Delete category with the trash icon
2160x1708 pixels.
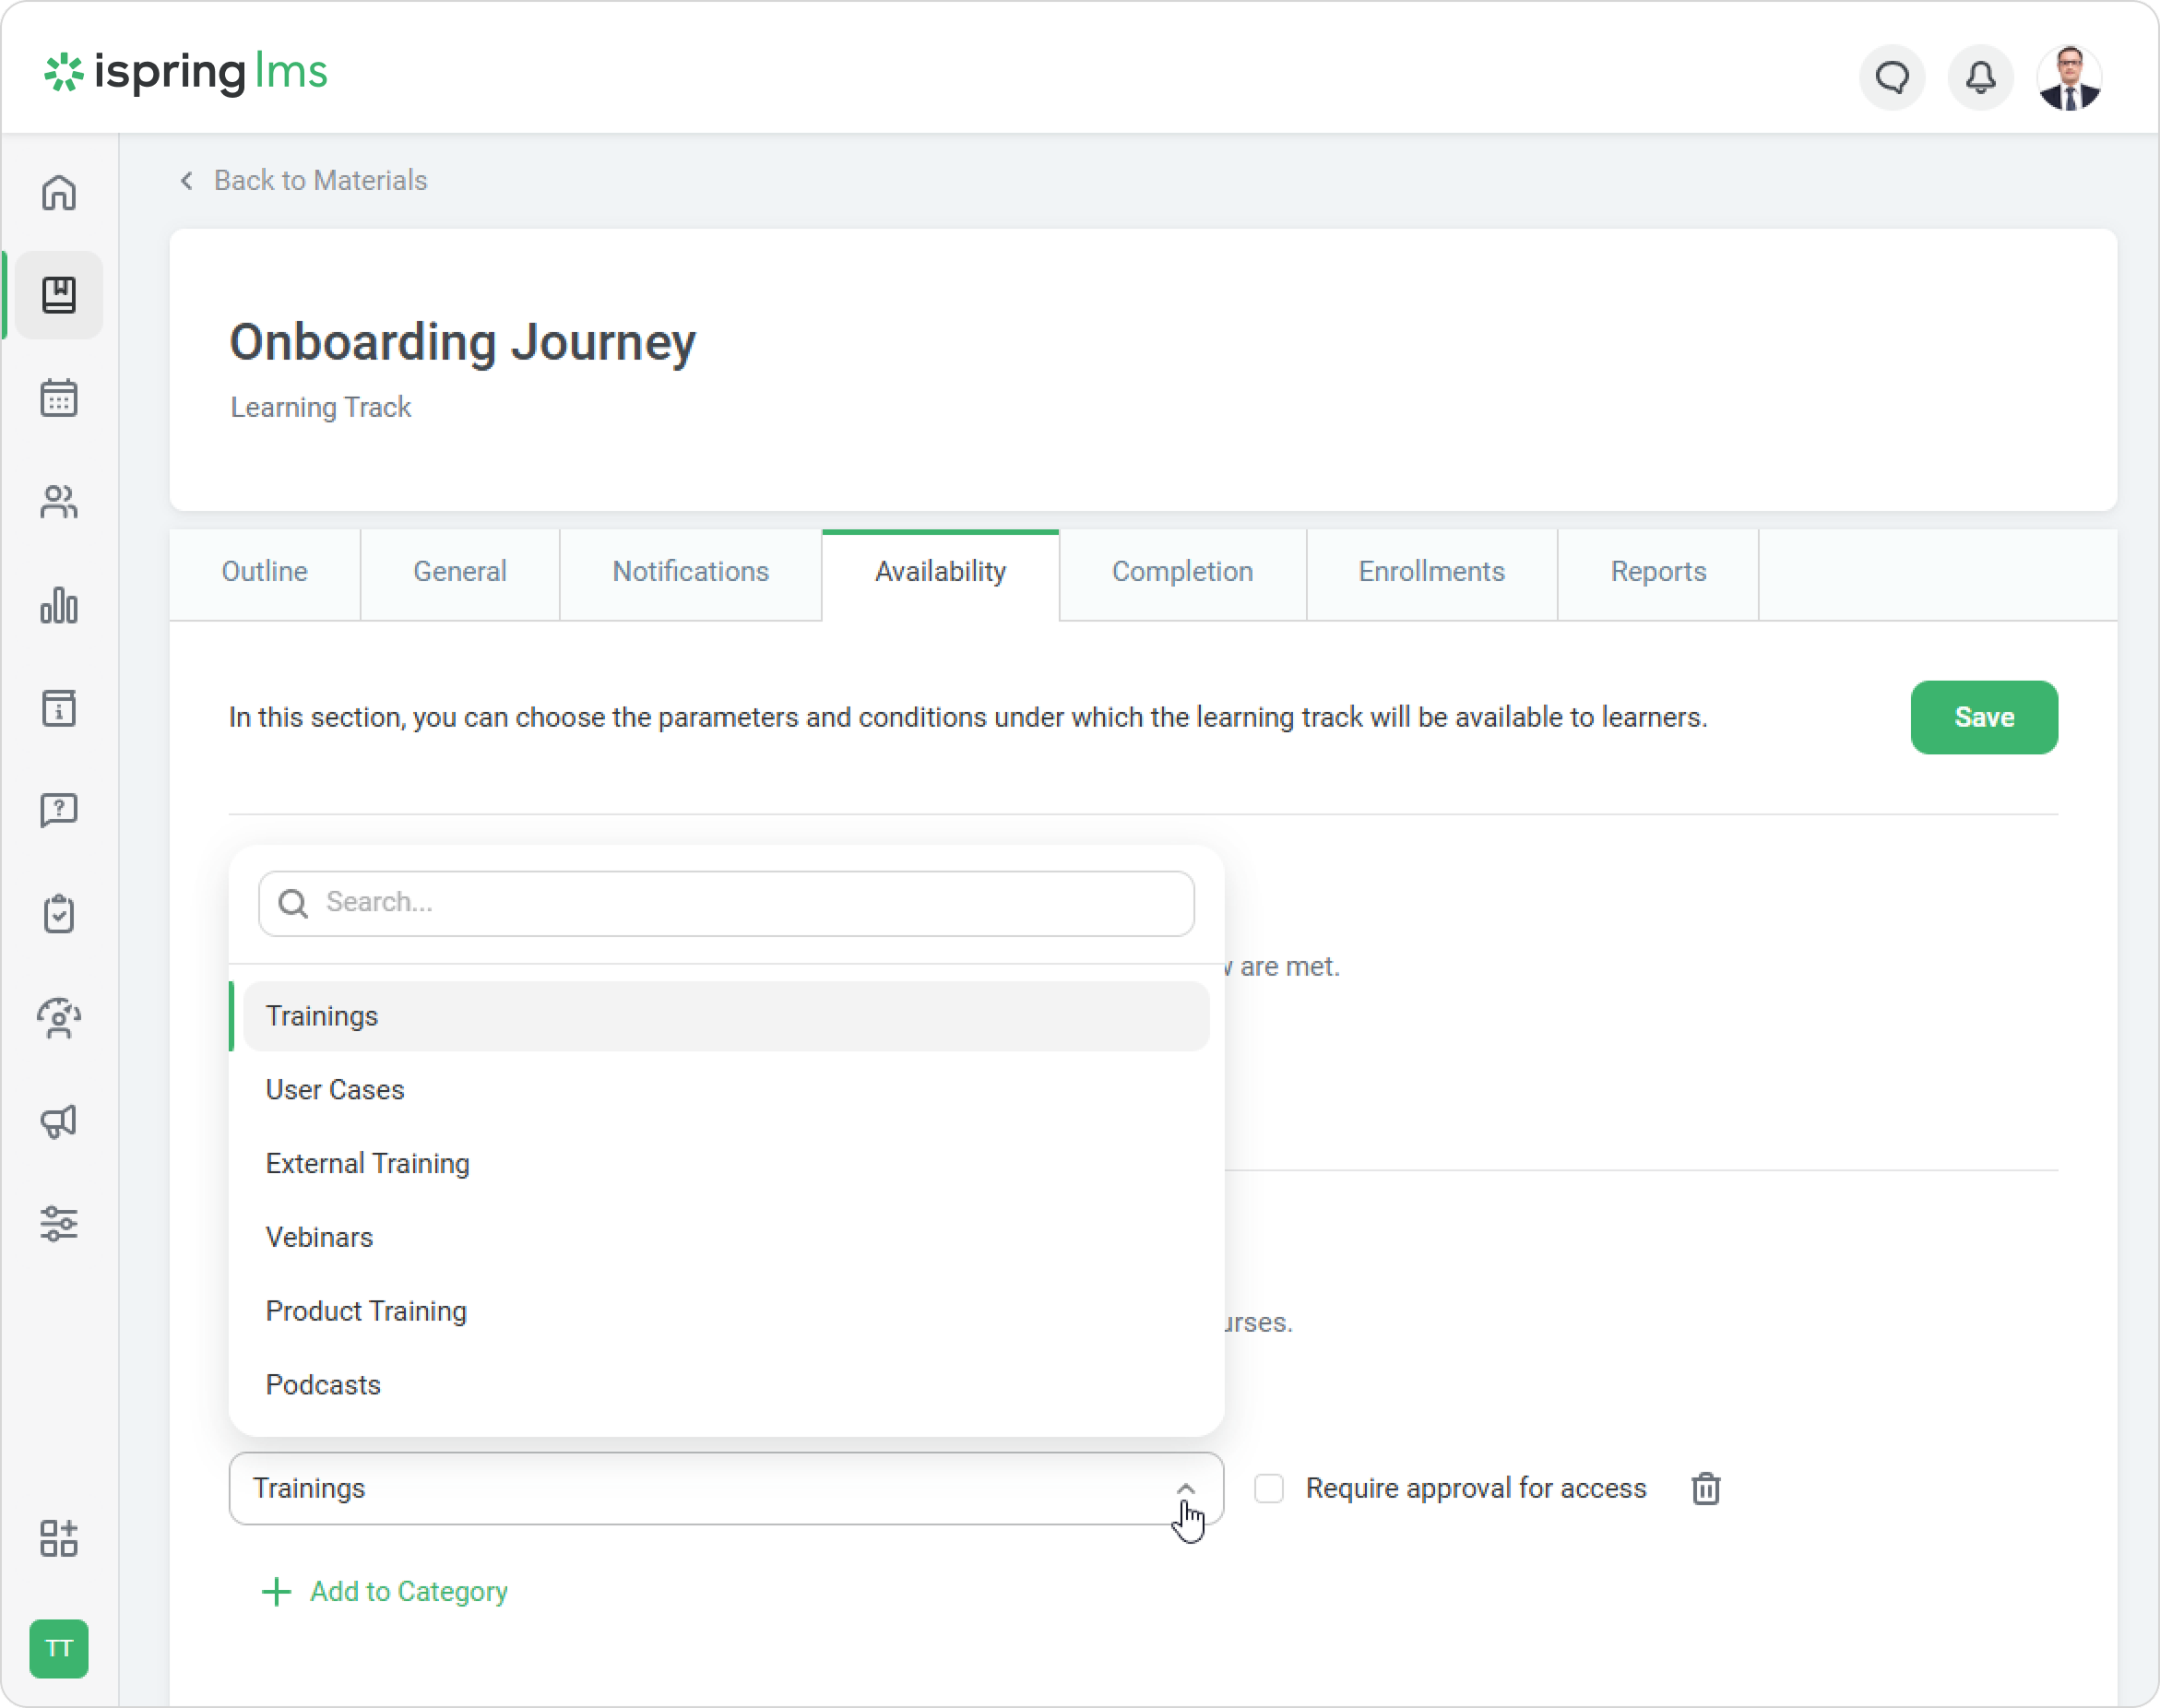point(1706,1489)
